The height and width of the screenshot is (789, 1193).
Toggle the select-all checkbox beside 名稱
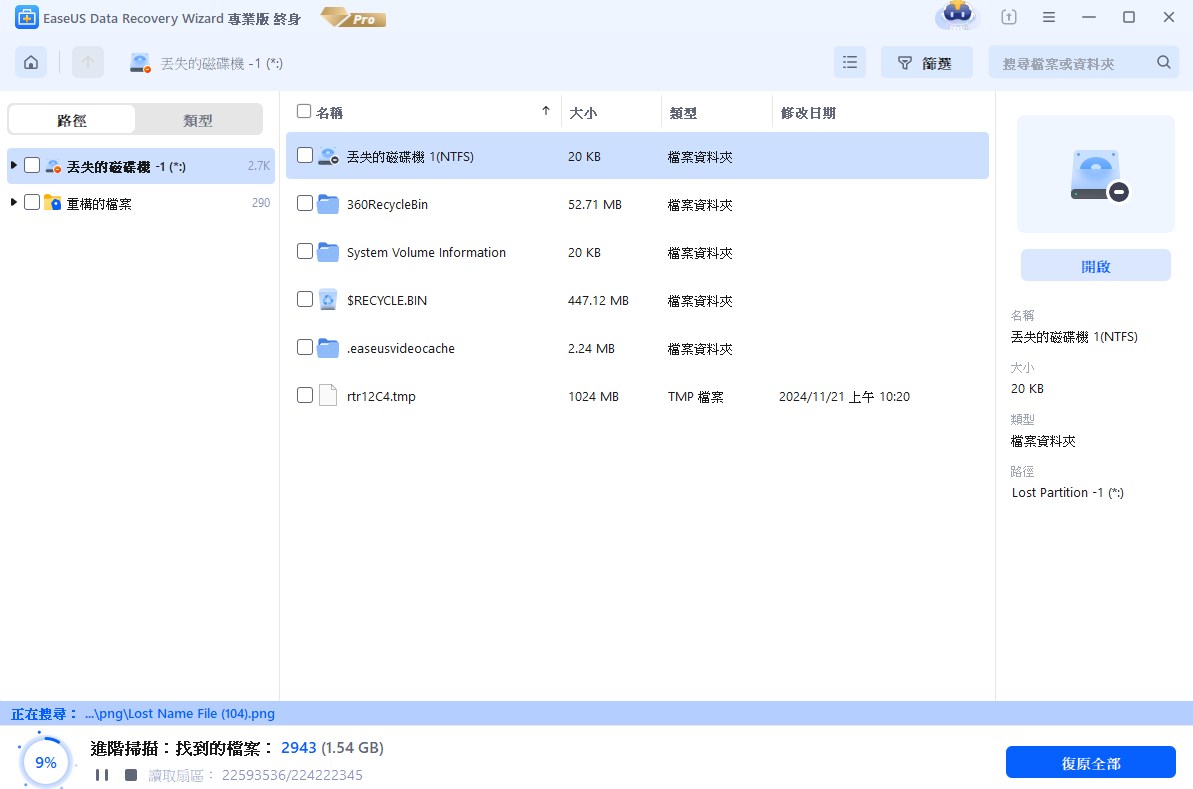[x=304, y=111]
